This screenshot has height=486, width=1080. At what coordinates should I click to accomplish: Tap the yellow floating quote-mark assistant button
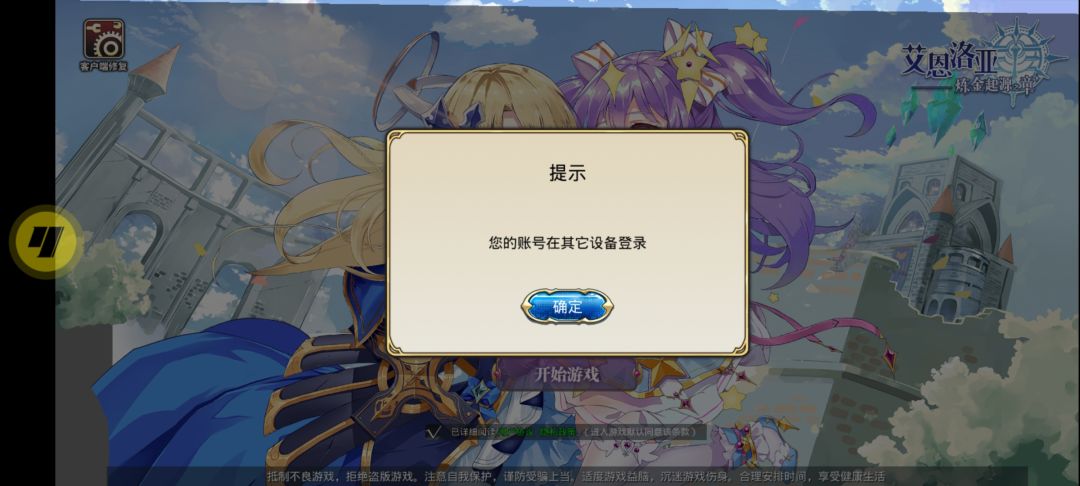click(x=45, y=240)
